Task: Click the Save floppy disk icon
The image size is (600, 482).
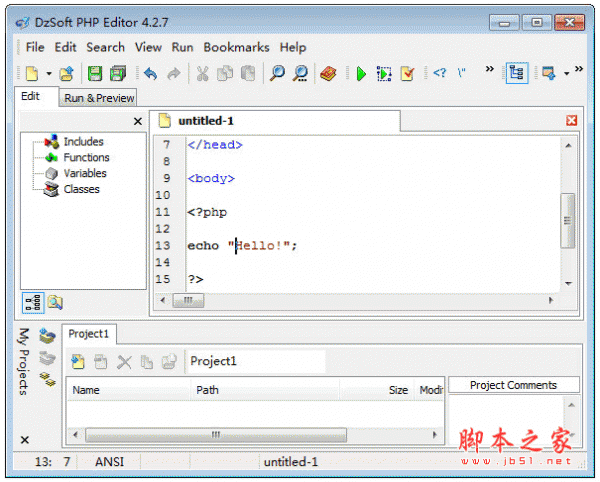Action: click(95, 73)
